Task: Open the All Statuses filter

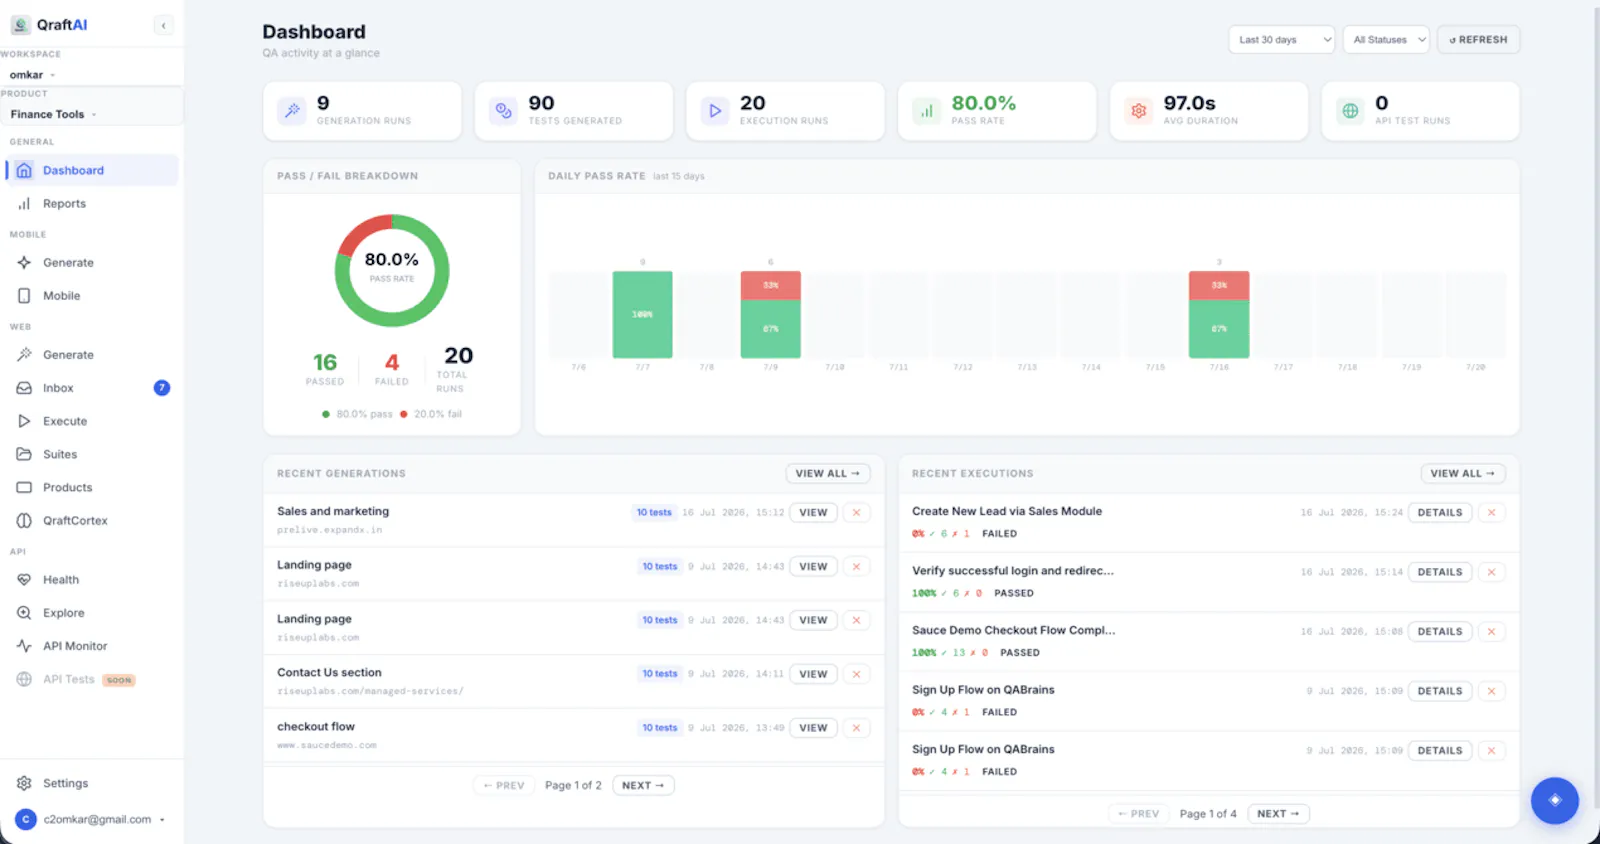Action: point(1386,40)
